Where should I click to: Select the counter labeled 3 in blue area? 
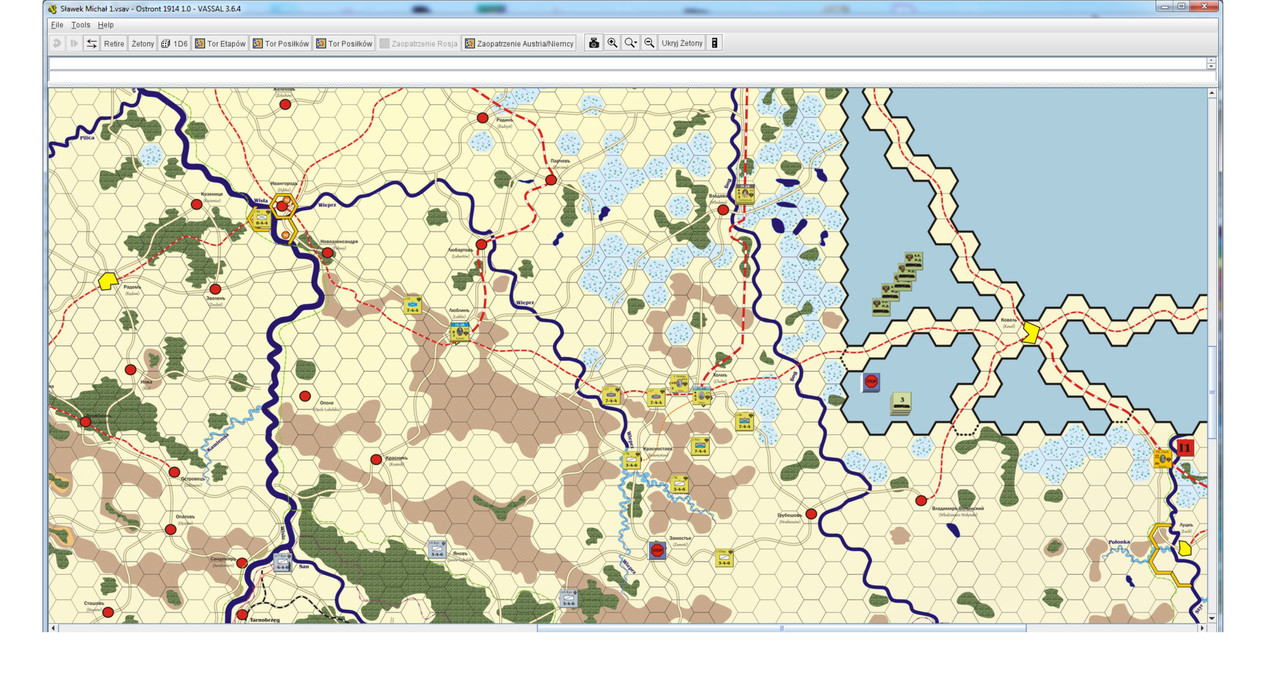tap(901, 402)
